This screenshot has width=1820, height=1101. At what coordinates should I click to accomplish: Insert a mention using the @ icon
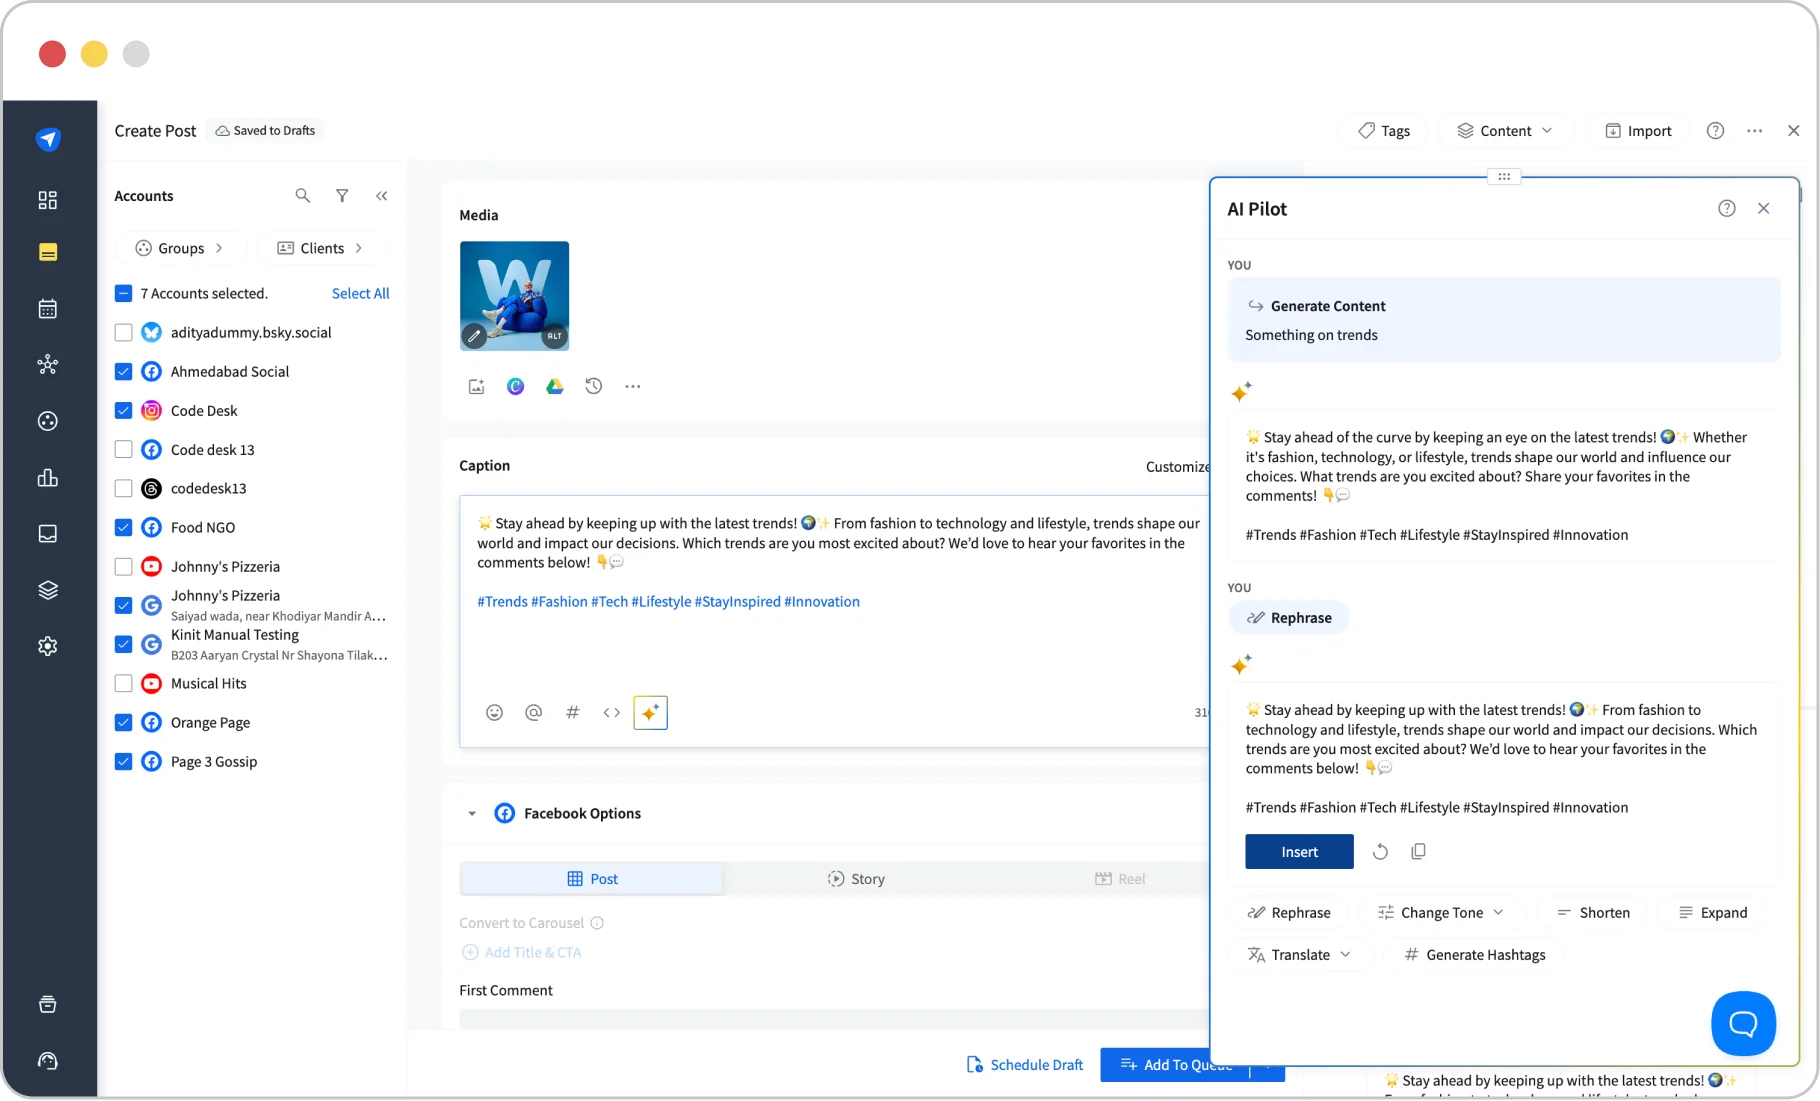(533, 713)
